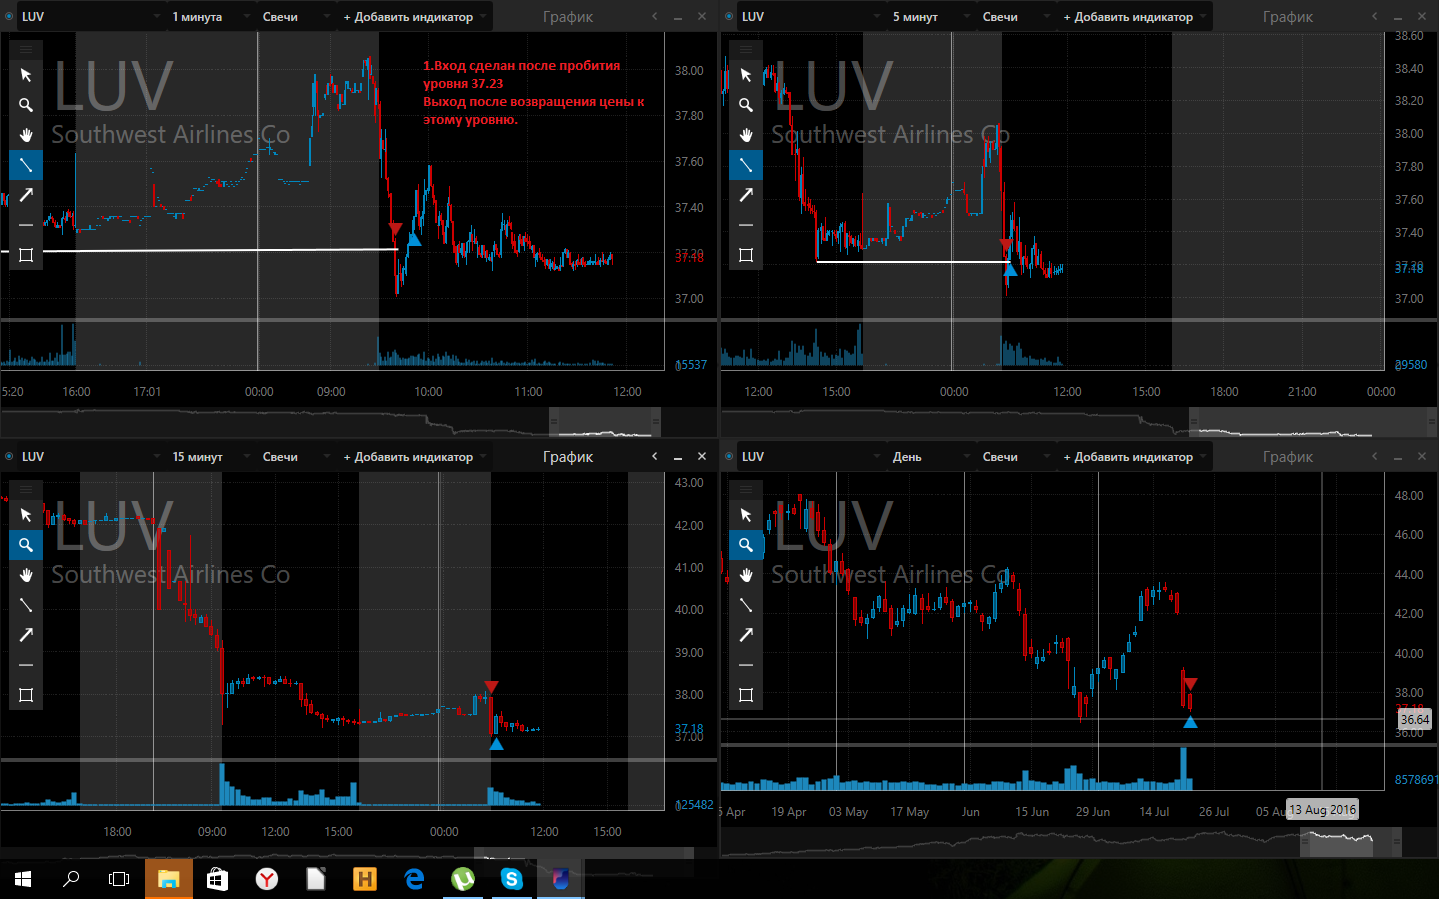The image size is (1439, 899).
Task: Click the zoom magnifier in the День chart
Action: tap(746, 545)
